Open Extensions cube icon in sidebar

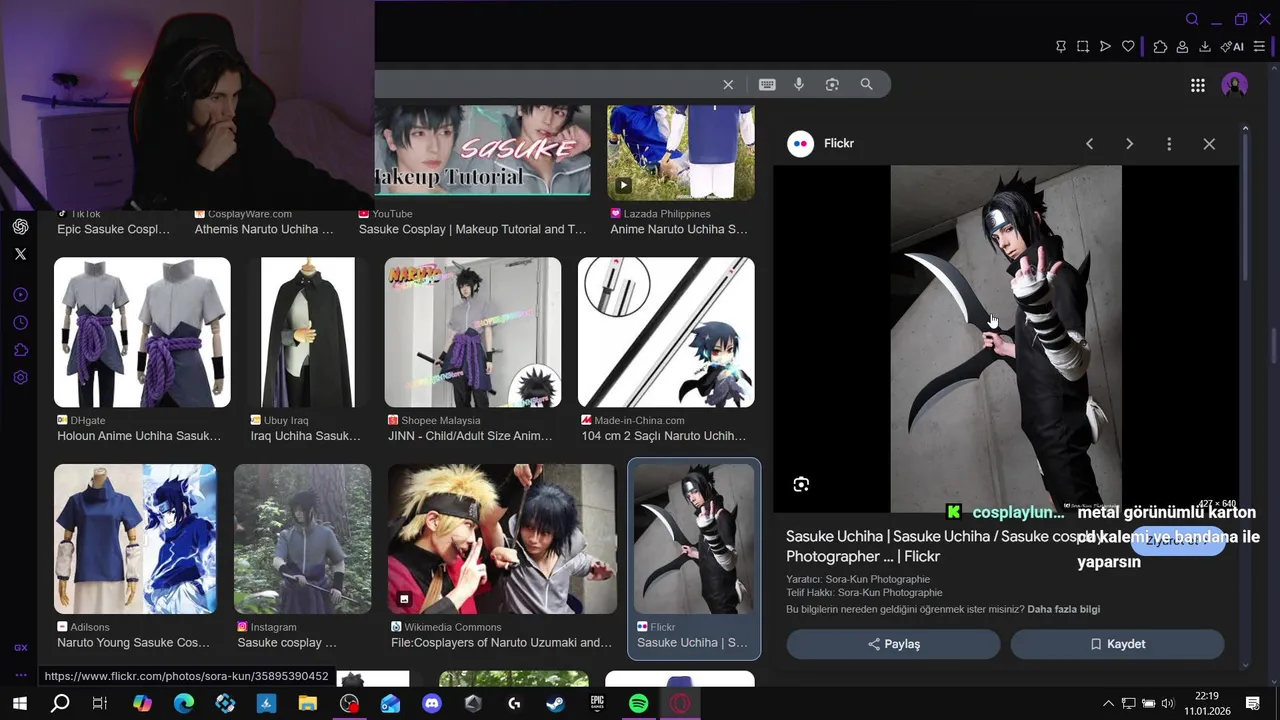point(20,350)
